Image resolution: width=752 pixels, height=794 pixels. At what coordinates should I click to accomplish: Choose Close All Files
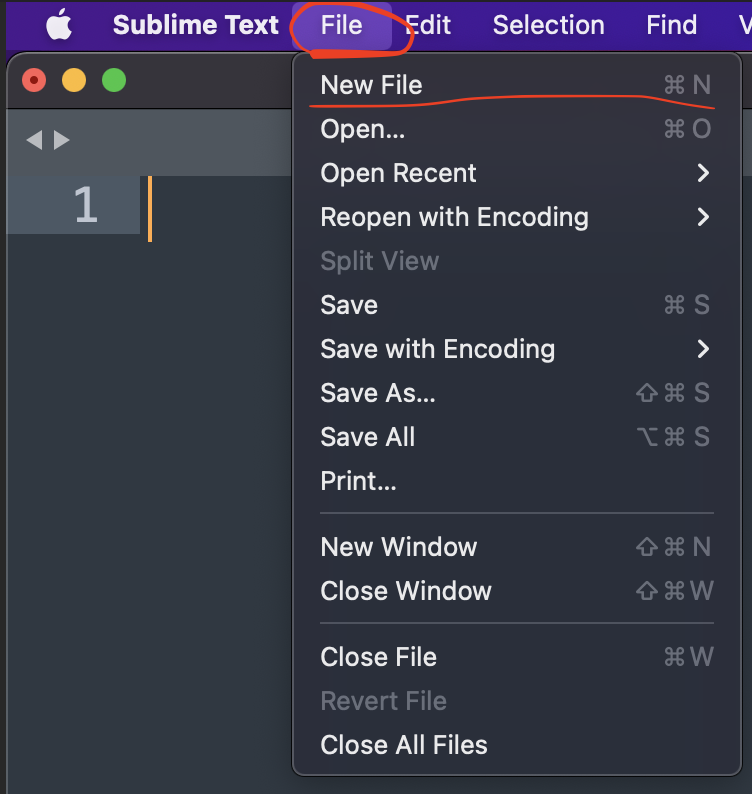pyautogui.click(x=404, y=745)
